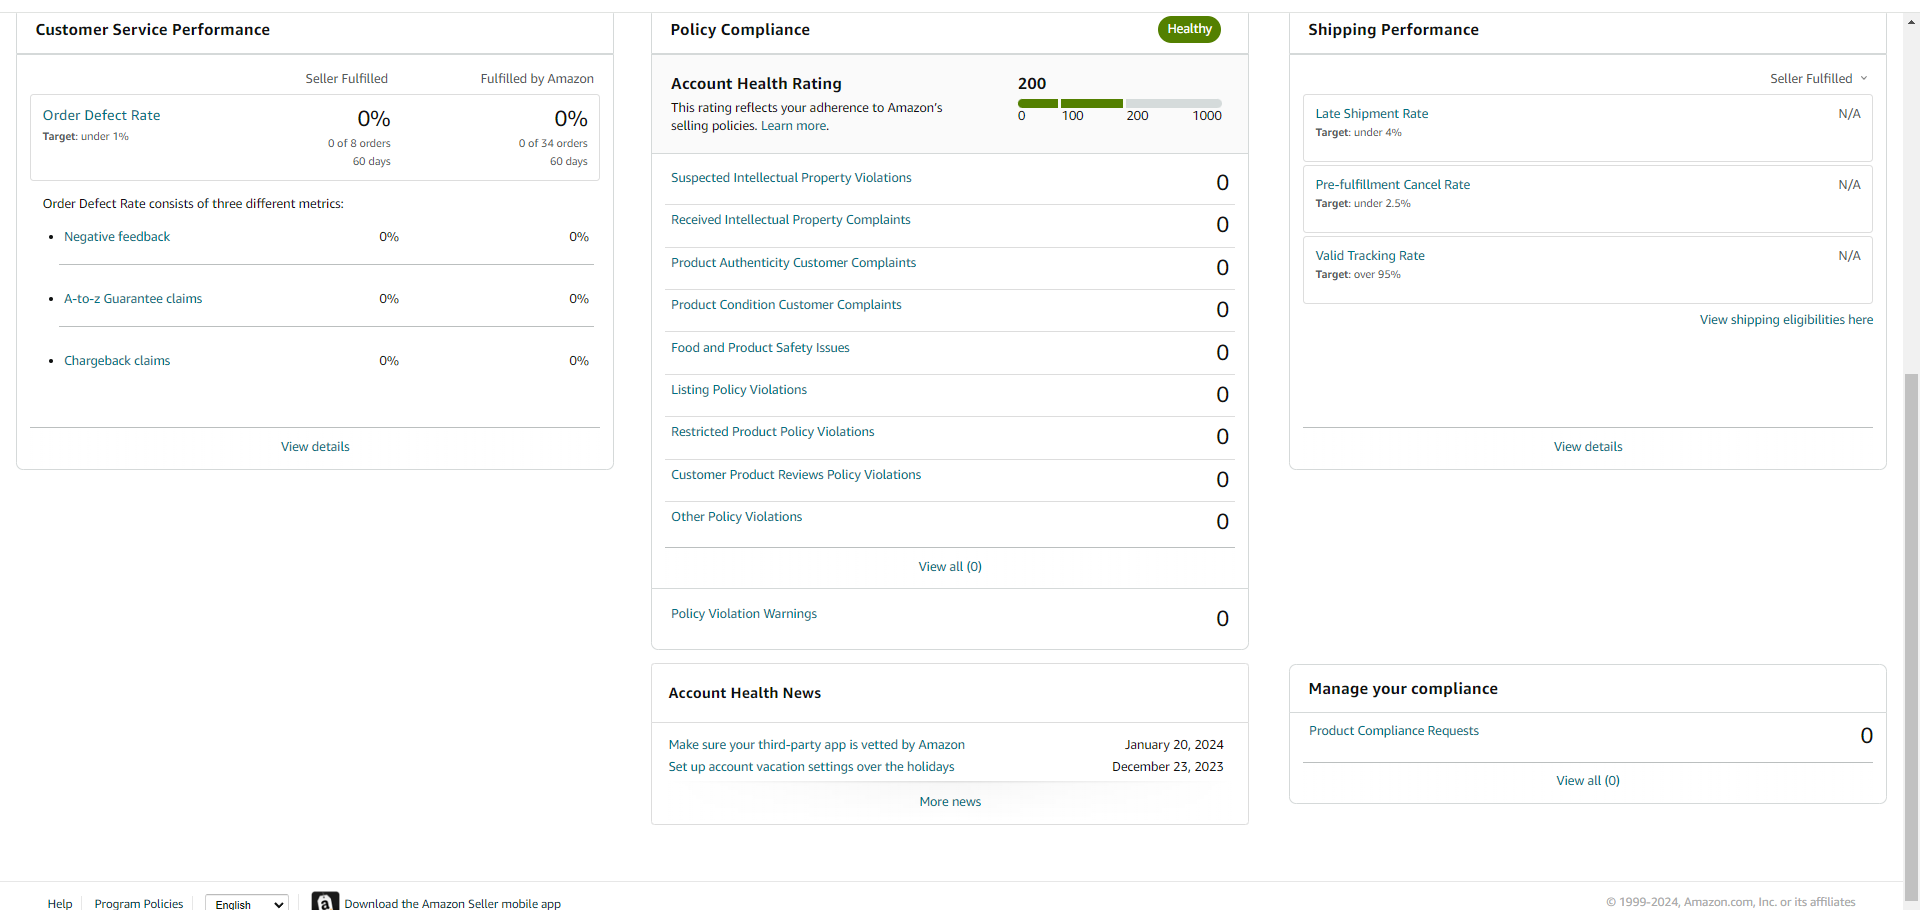Open Late Shipment Rate metric

click(x=1372, y=114)
